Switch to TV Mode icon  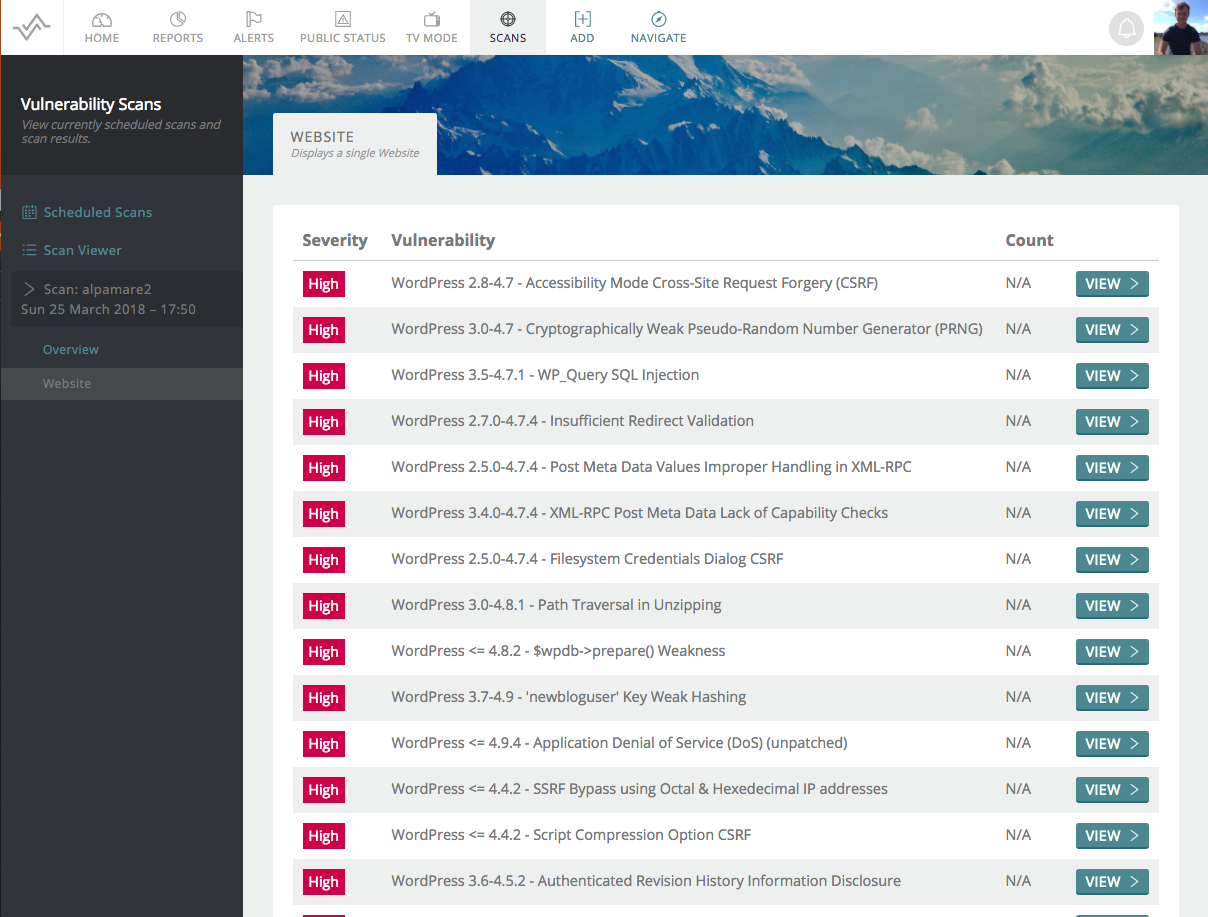coord(432,19)
